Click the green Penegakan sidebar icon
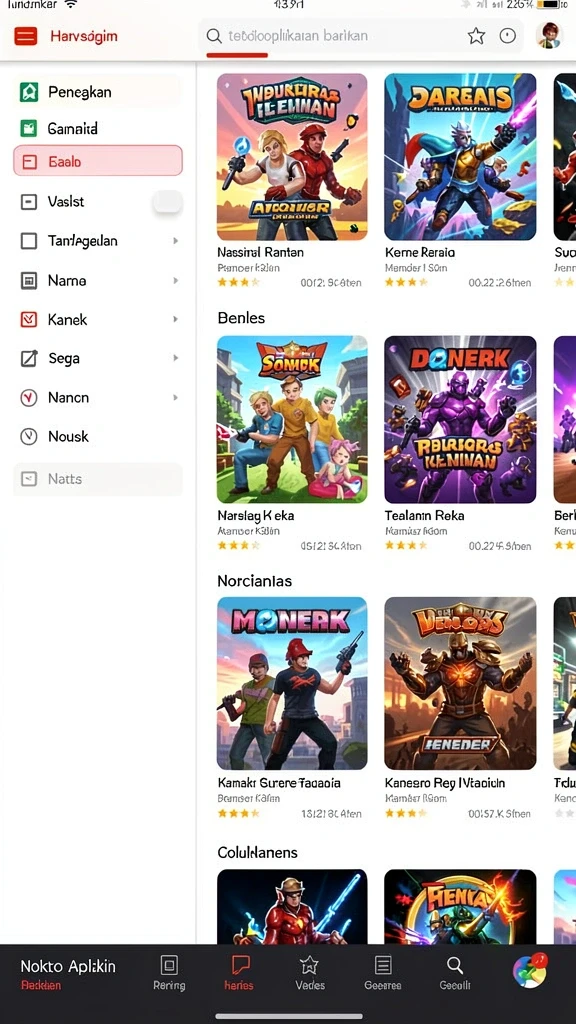This screenshot has height=1024, width=576. (x=29, y=92)
